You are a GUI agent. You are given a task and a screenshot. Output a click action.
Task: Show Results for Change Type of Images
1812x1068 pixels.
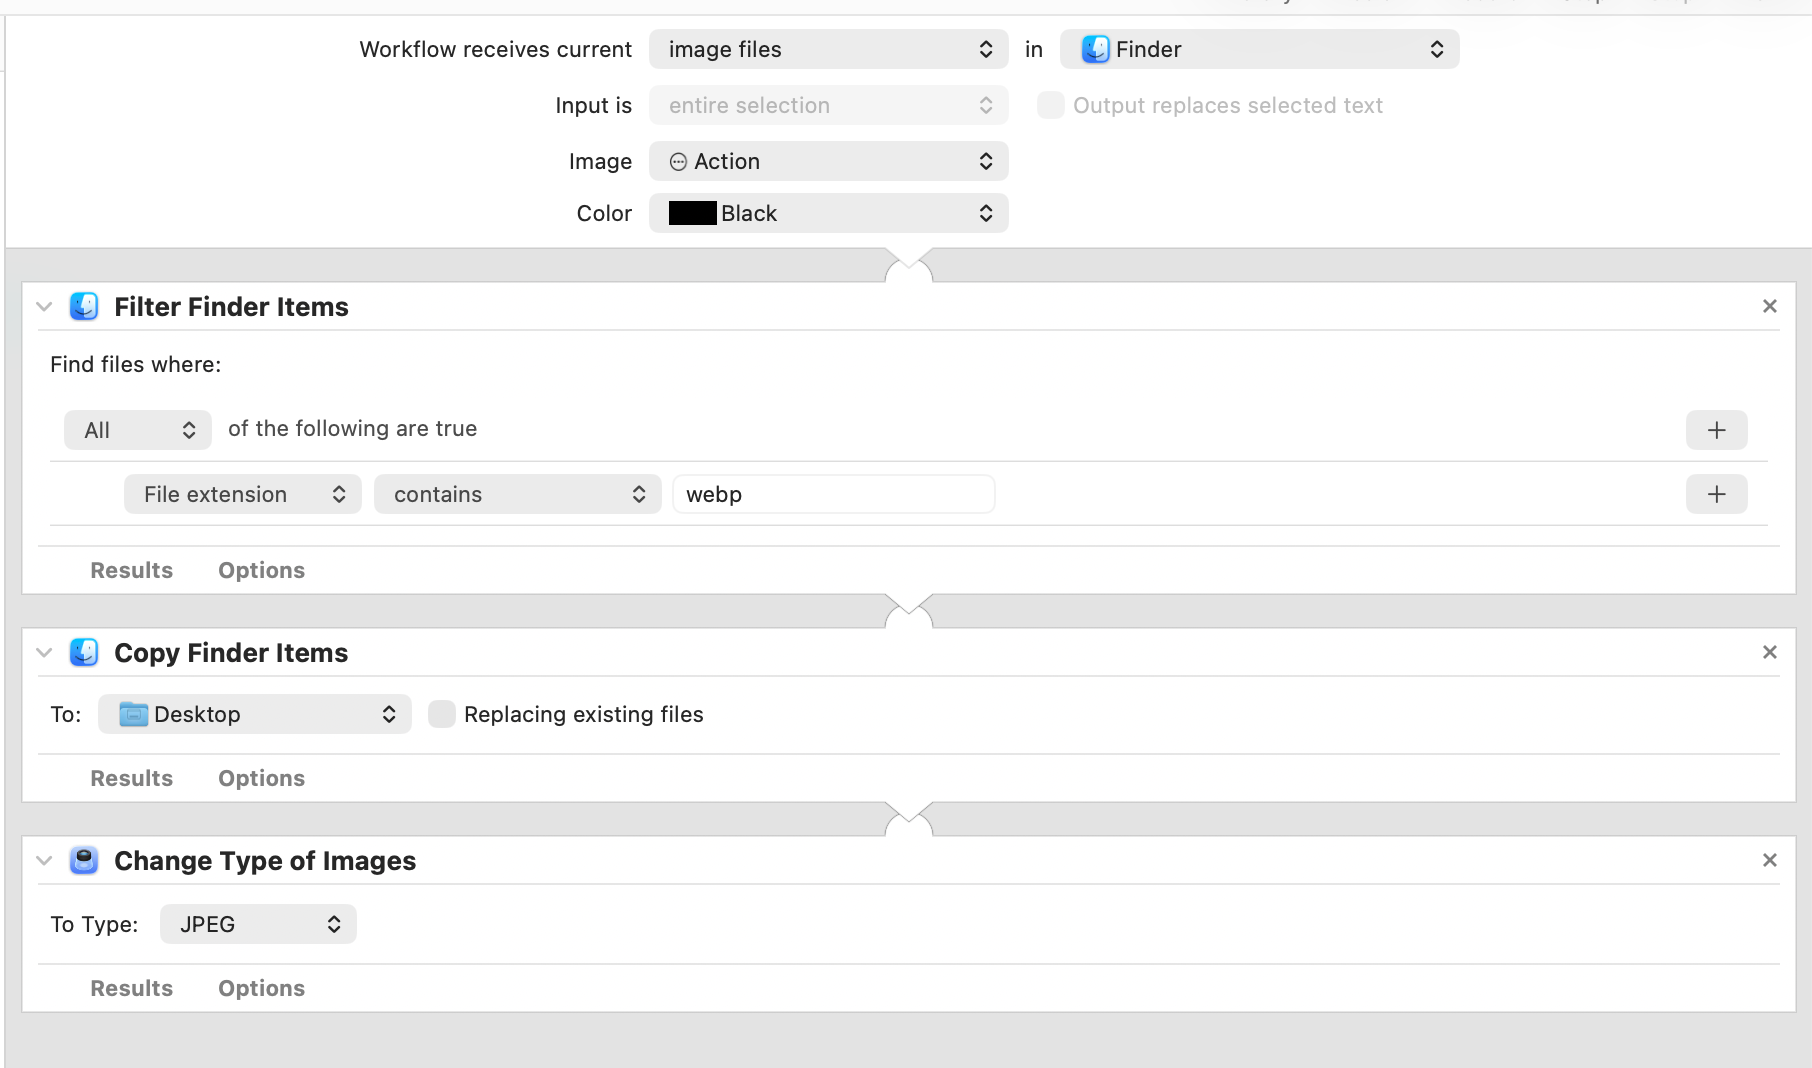pos(132,988)
